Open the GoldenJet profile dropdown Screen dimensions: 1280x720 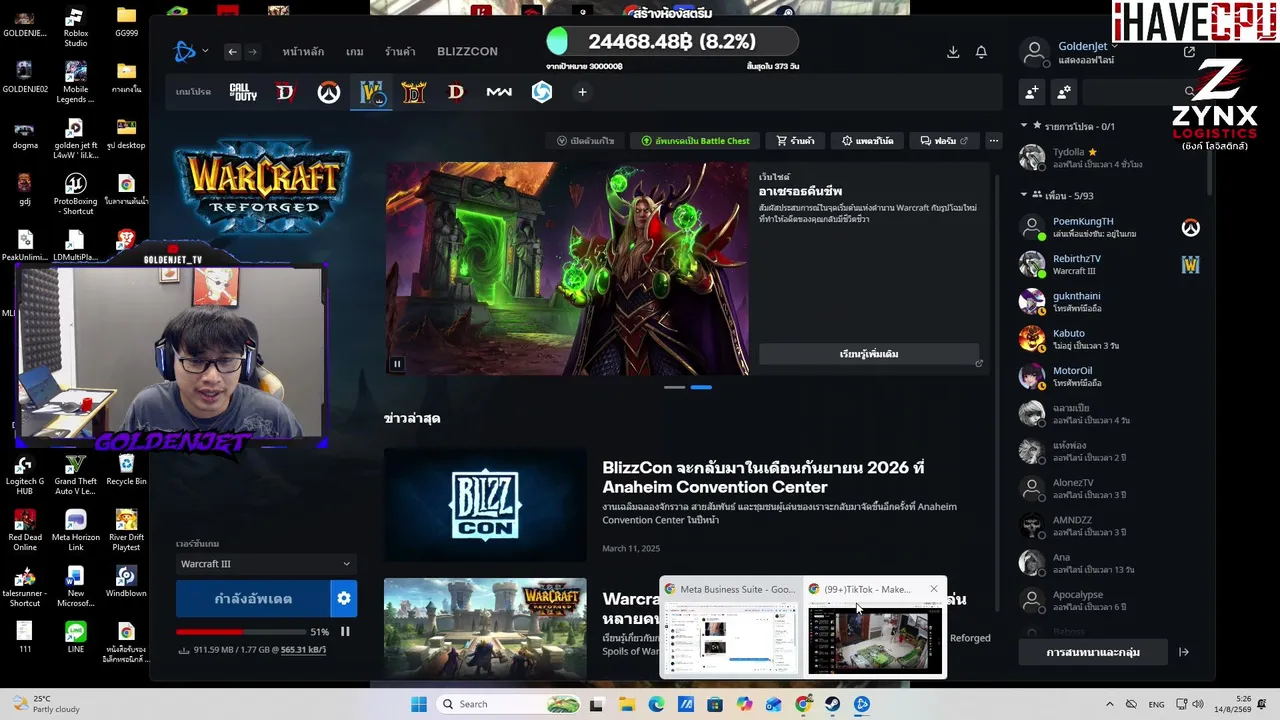coord(1086,47)
